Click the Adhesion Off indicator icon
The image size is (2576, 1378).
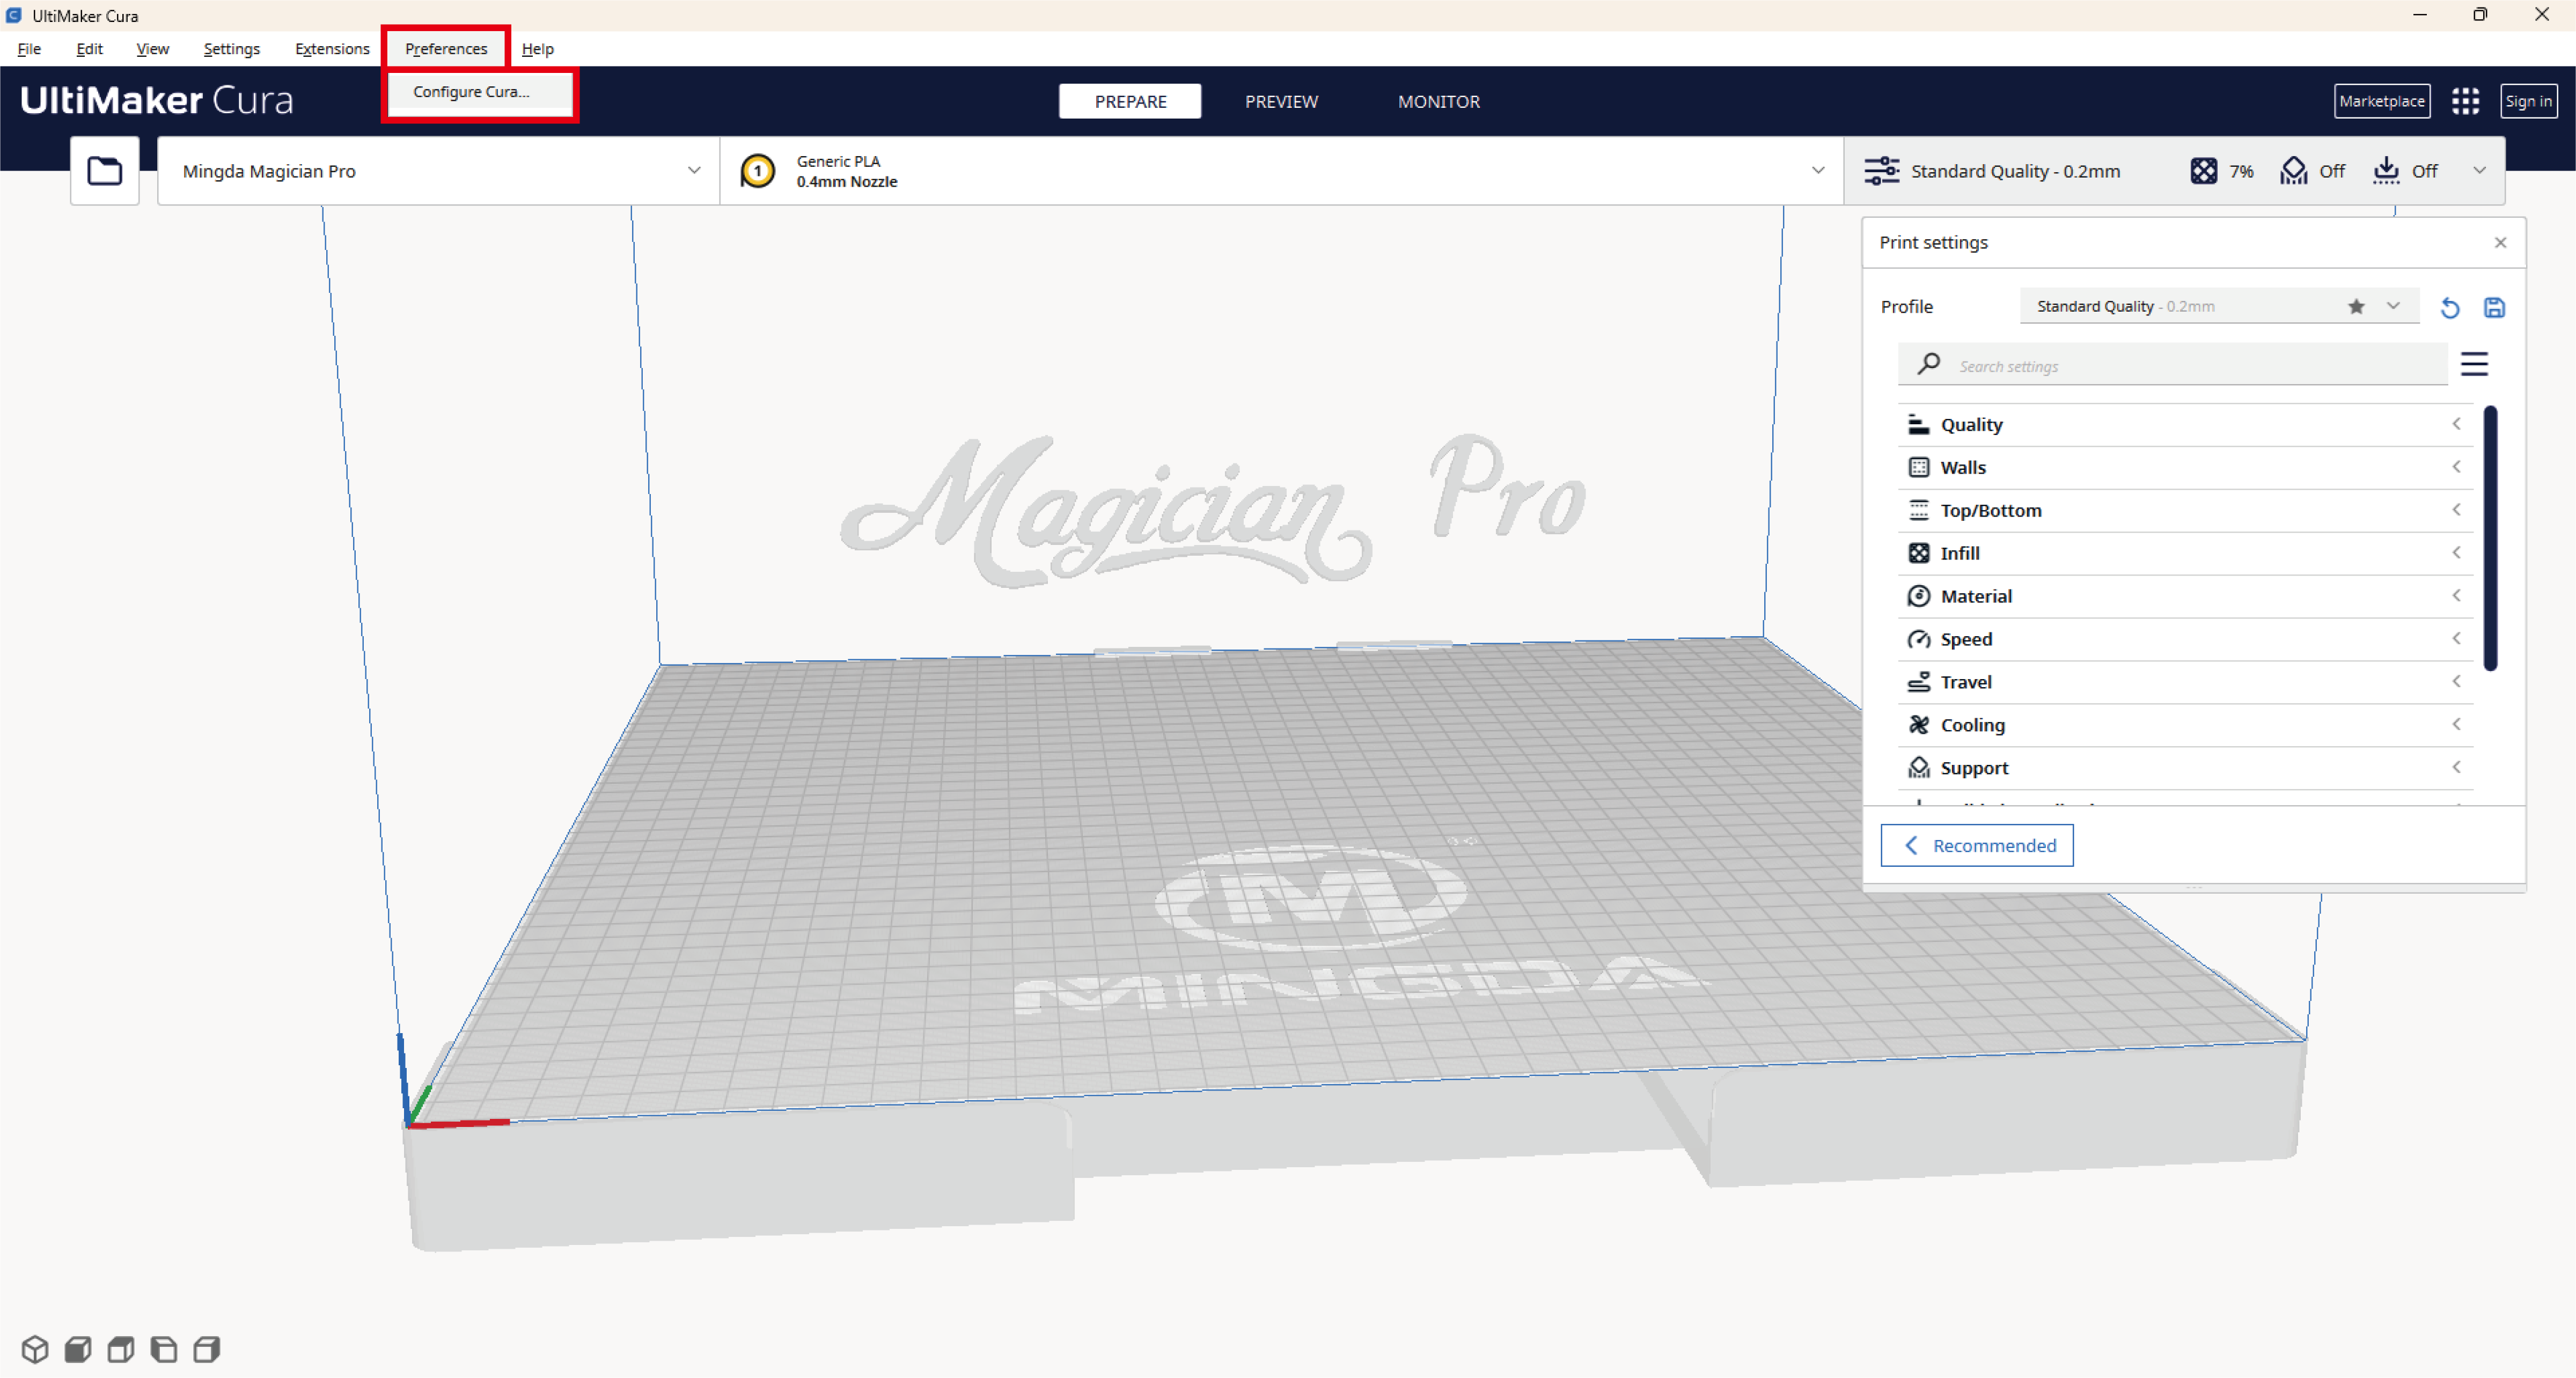tap(2386, 171)
